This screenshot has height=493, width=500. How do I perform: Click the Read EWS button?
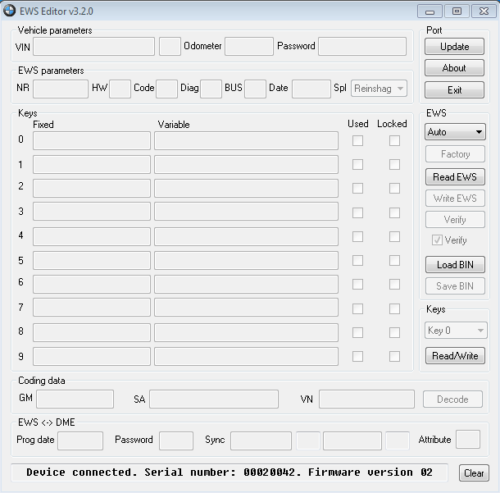455,177
